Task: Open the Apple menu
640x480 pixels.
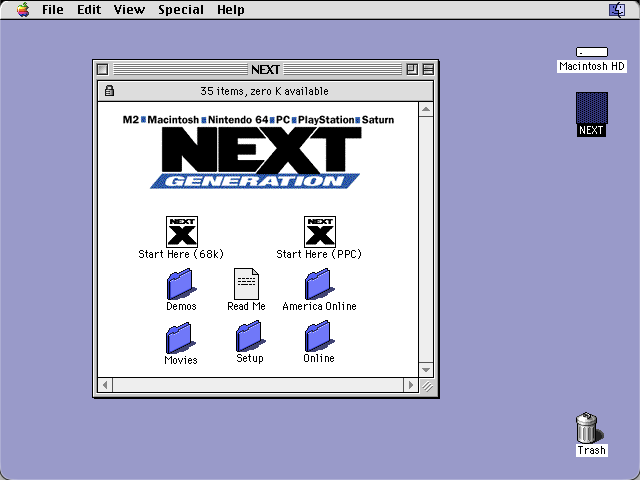Action: [x=23, y=9]
